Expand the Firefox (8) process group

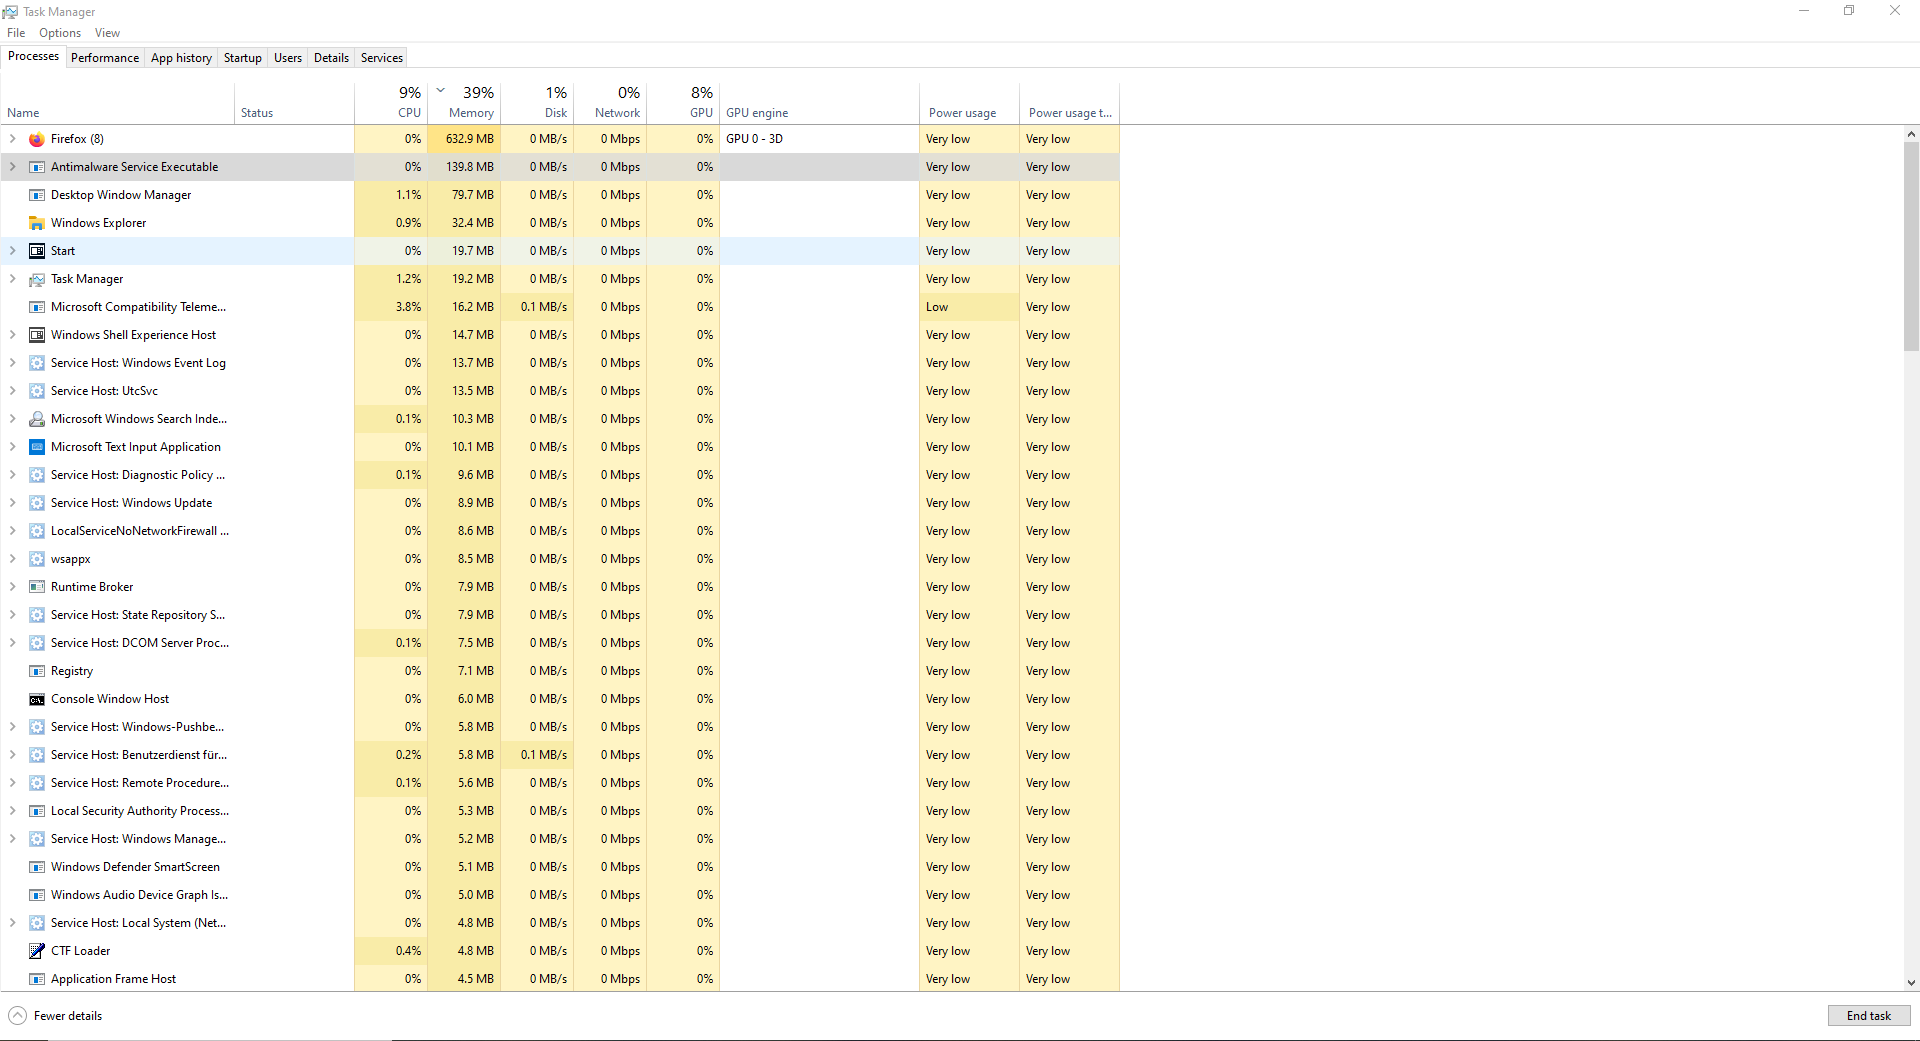coord(13,139)
